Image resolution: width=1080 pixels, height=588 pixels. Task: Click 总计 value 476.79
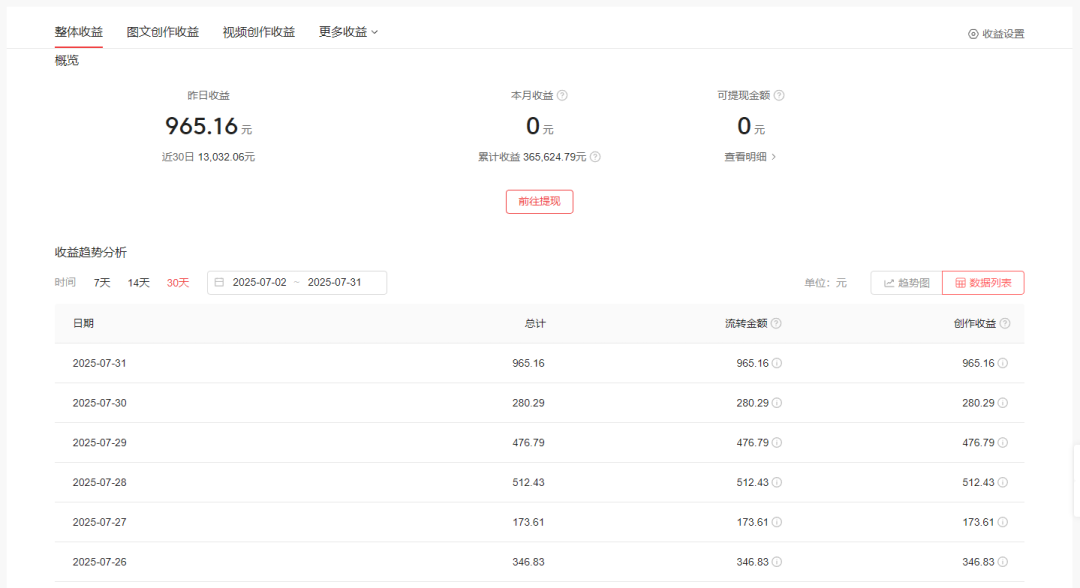(528, 443)
